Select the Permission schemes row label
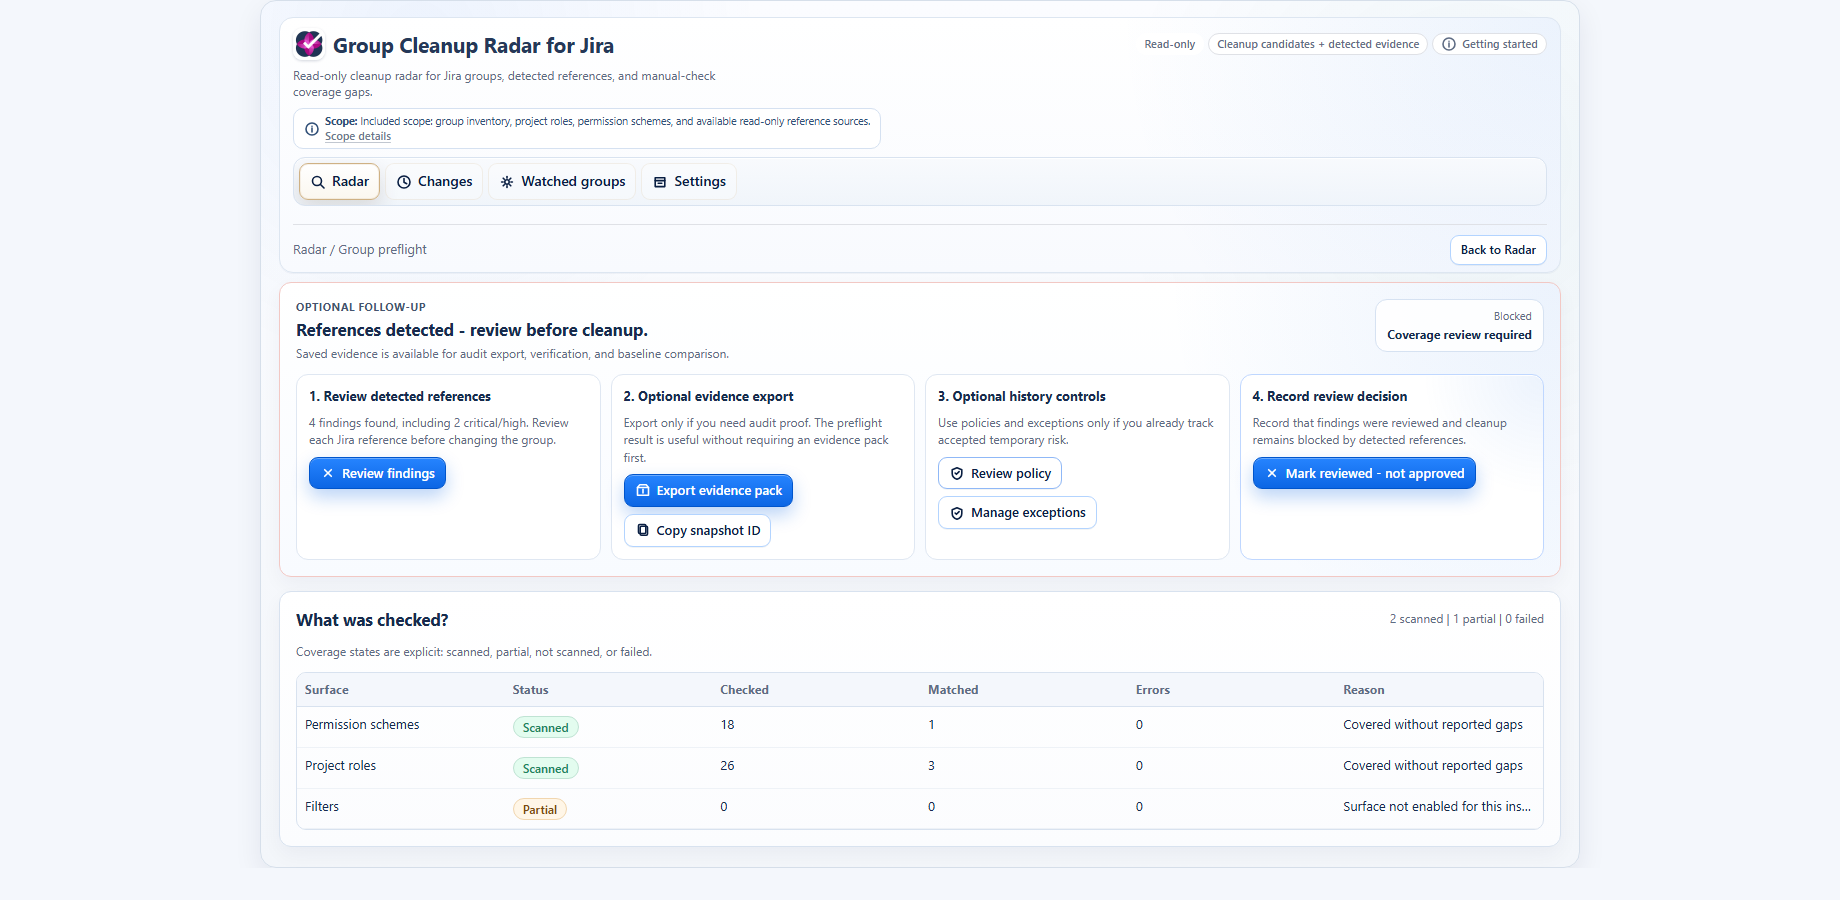The image size is (1840, 900). 362,725
